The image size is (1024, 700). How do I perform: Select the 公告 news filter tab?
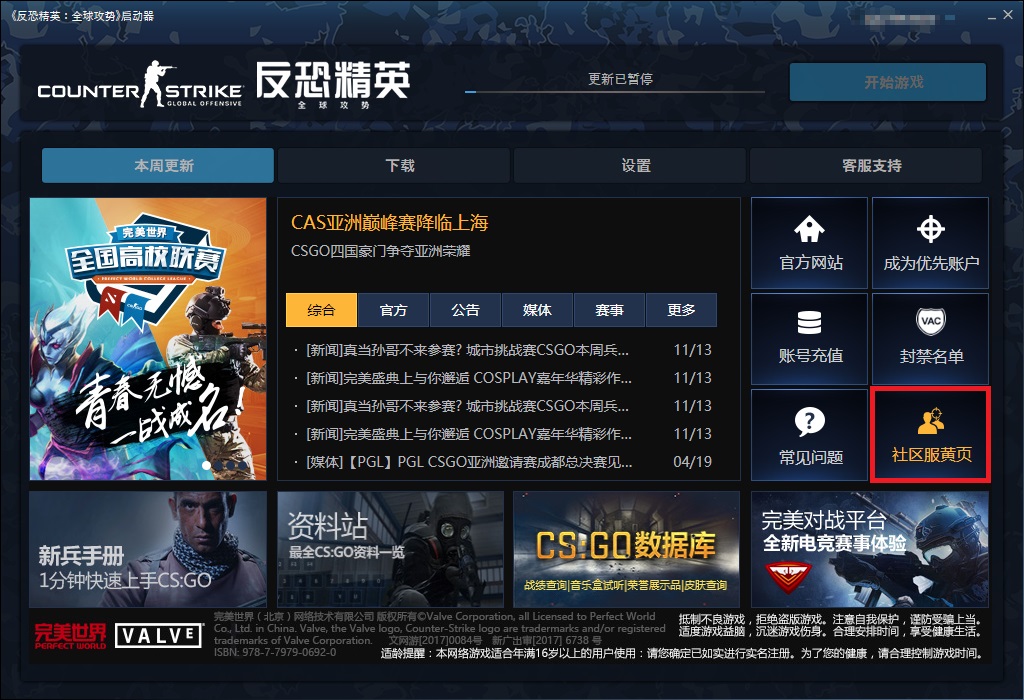coord(465,310)
